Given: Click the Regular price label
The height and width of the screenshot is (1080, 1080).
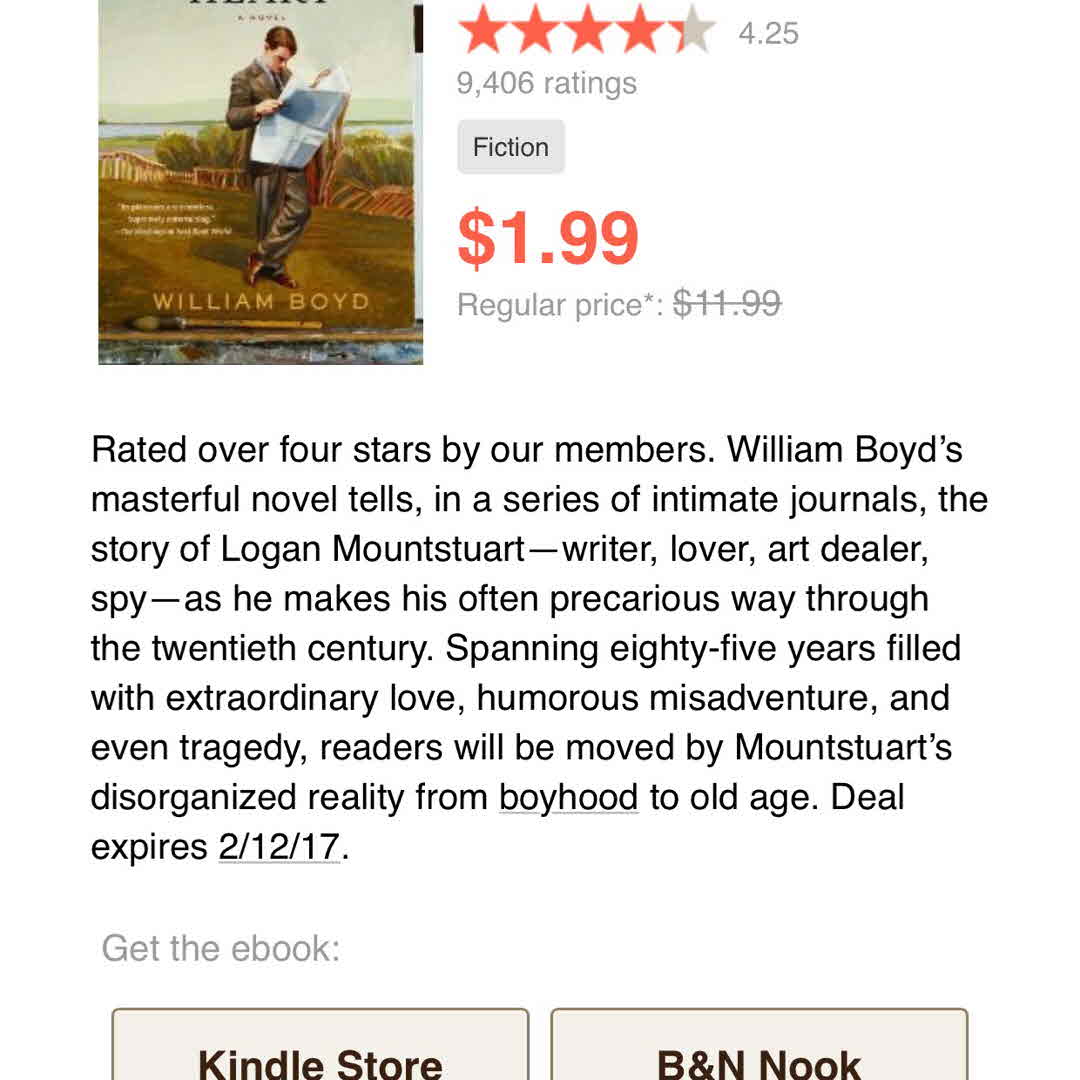Looking at the screenshot, I should pos(560,304).
